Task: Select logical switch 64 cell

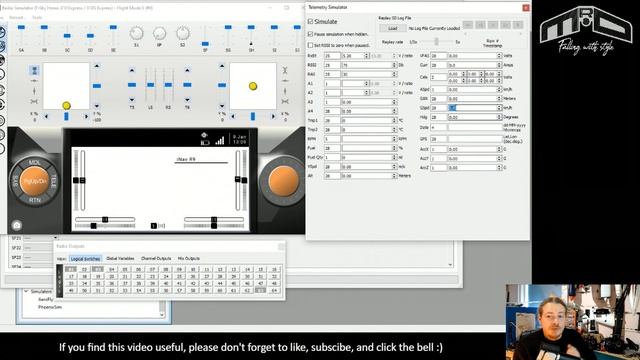Action: (274, 290)
